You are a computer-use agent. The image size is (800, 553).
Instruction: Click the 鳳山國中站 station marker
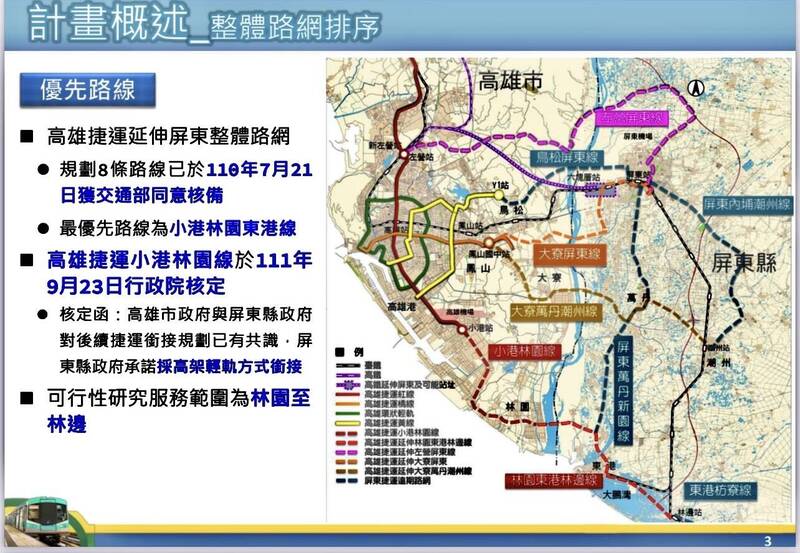tap(486, 242)
